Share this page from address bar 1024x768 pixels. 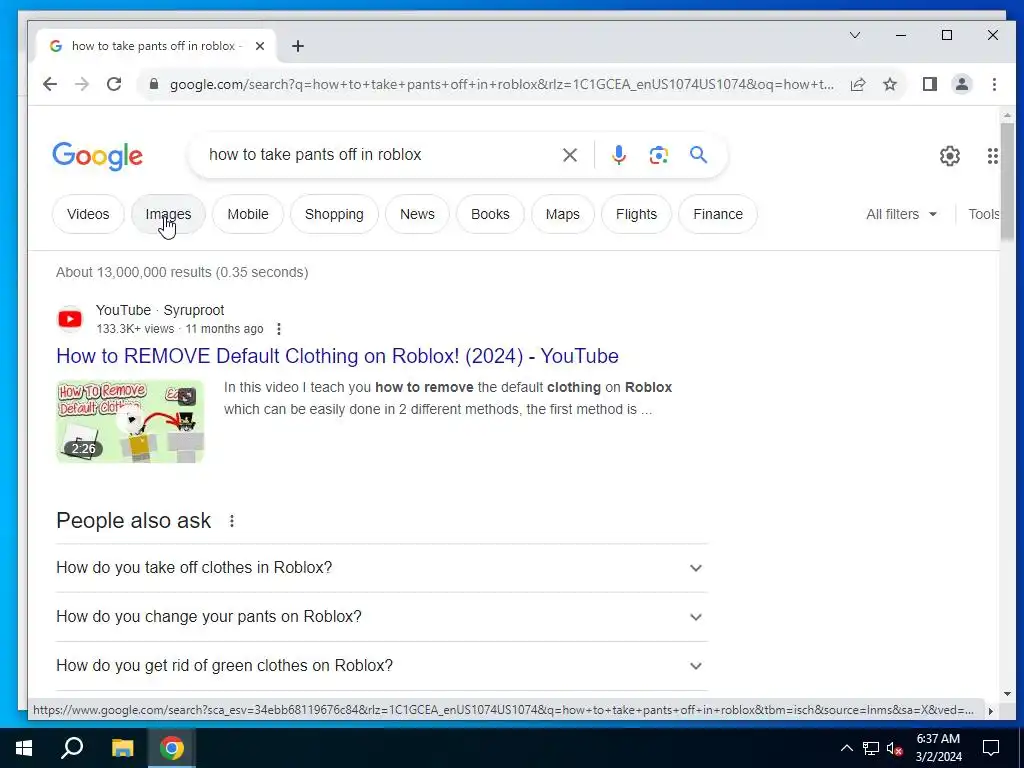click(857, 84)
